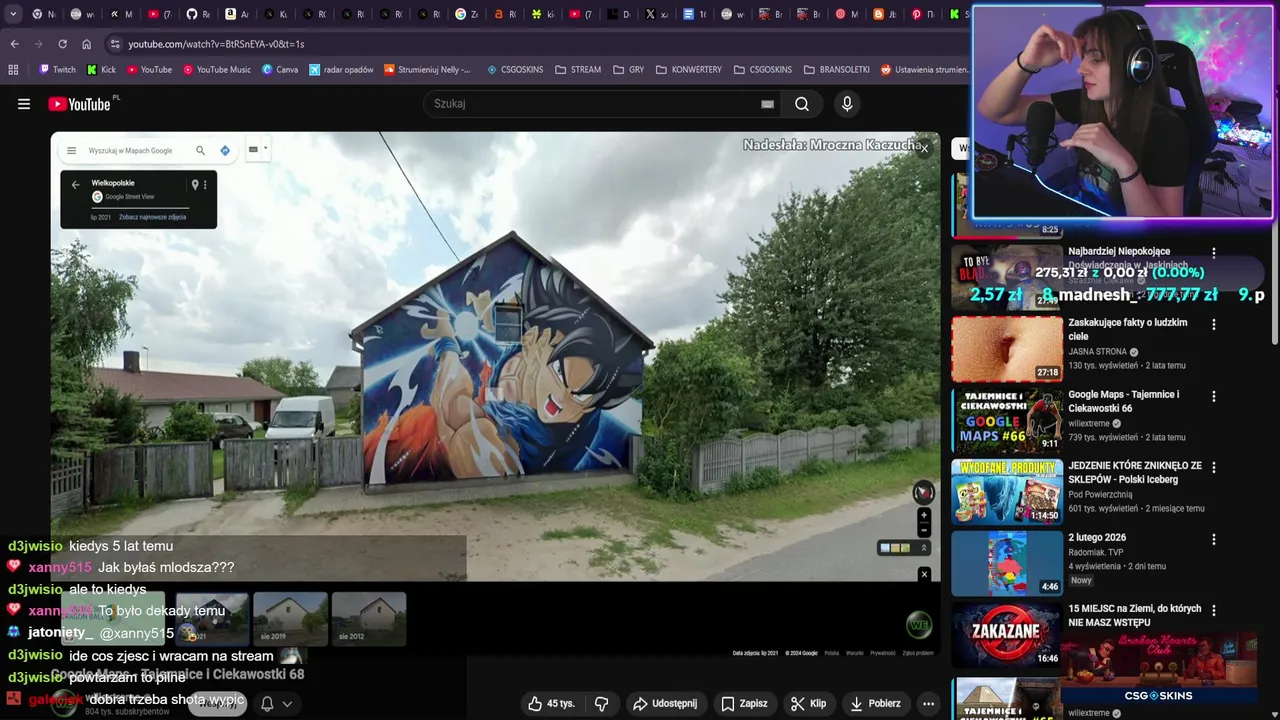
Task: Open the YouTube Music bookmark
Action: point(217,70)
